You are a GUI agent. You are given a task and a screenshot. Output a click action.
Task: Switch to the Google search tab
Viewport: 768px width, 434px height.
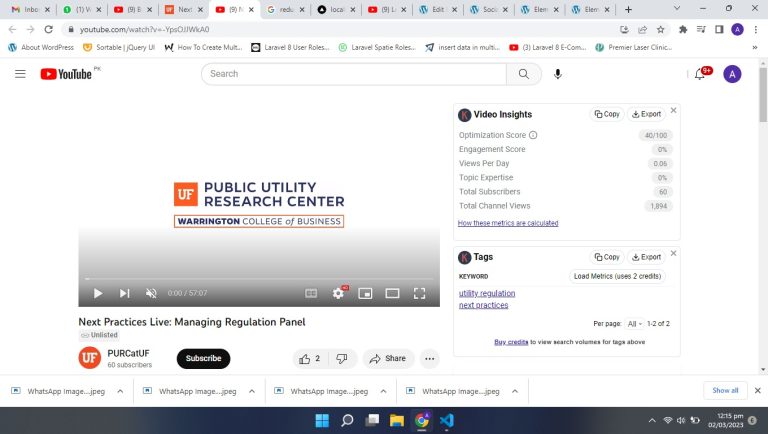pyautogui.click(x=286, y=9)
